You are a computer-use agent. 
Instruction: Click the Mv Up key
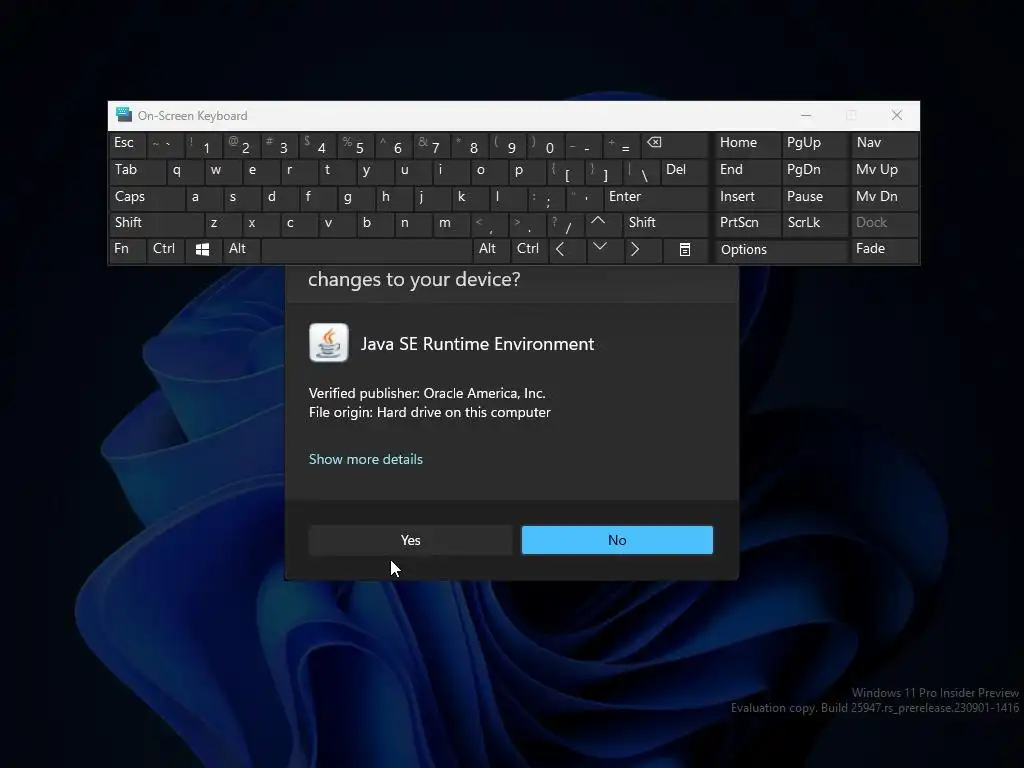point(884,171)
